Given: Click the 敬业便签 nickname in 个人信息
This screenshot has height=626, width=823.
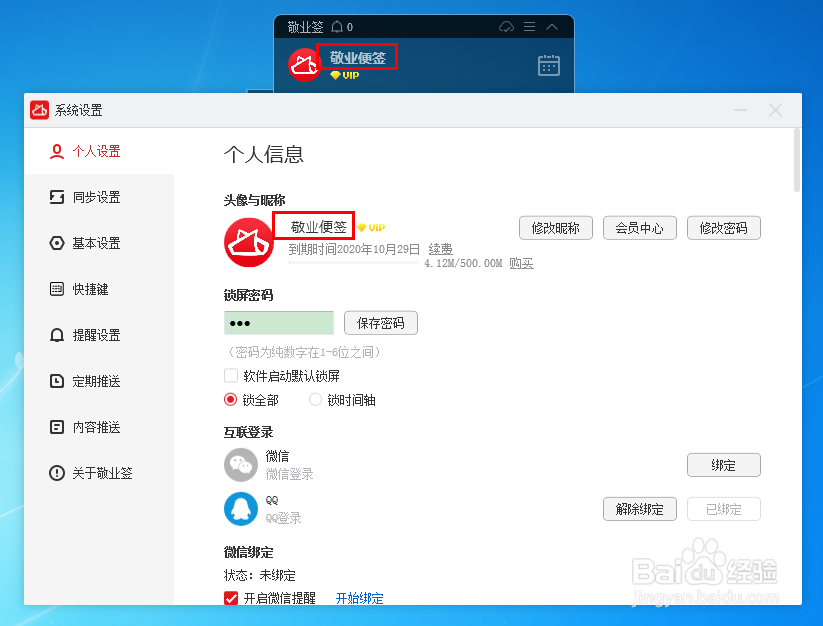Looking at the screenshot, I should [319, 227].
